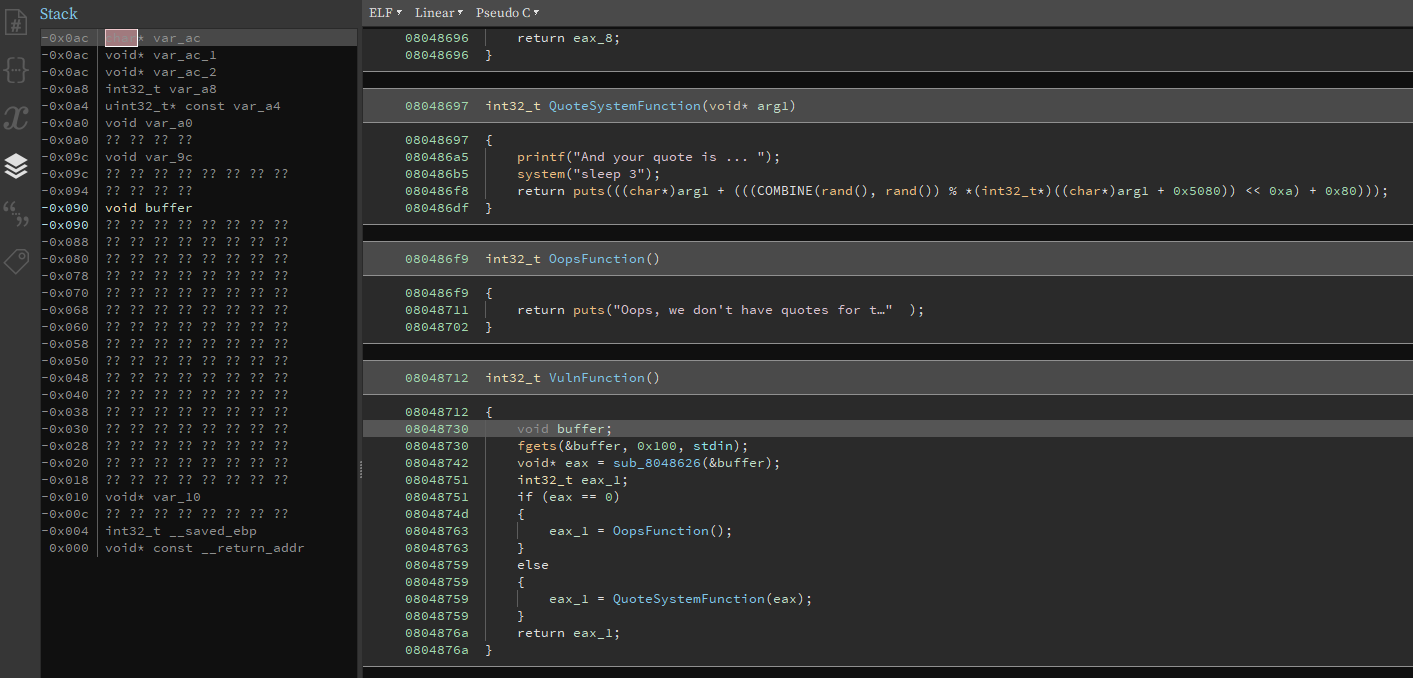Click the fgets call in VulnFunction

coord(536,446)
